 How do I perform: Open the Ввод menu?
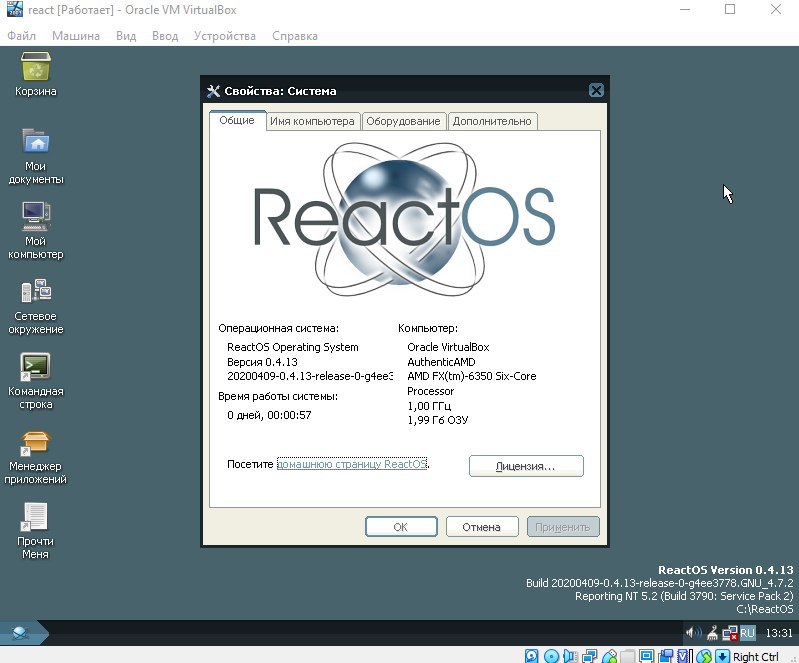pos(165,36)
